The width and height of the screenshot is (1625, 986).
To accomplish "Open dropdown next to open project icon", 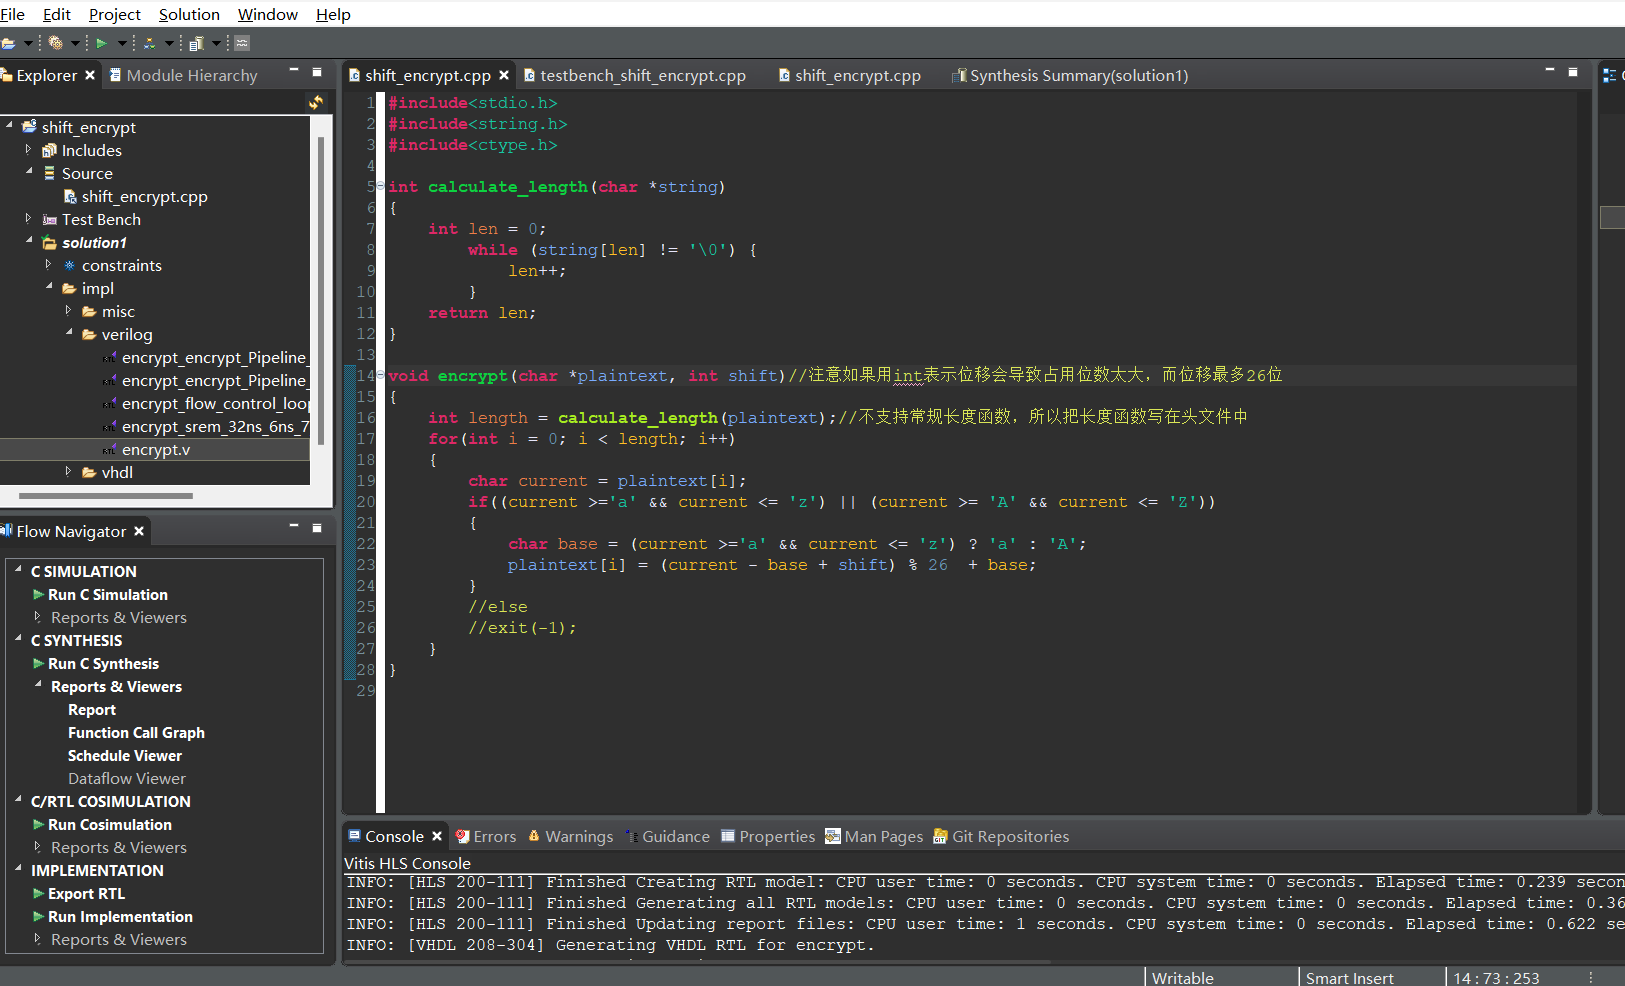I will [28, 43].
